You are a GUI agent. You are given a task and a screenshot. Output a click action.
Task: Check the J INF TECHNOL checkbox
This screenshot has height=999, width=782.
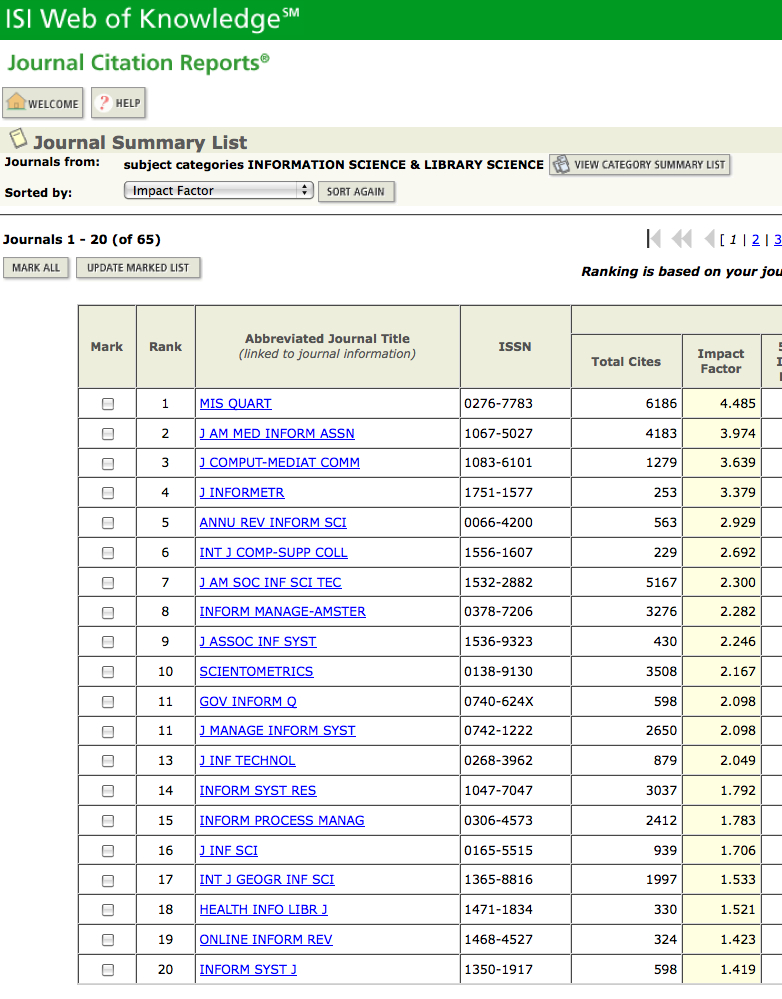tap(108, 761)
